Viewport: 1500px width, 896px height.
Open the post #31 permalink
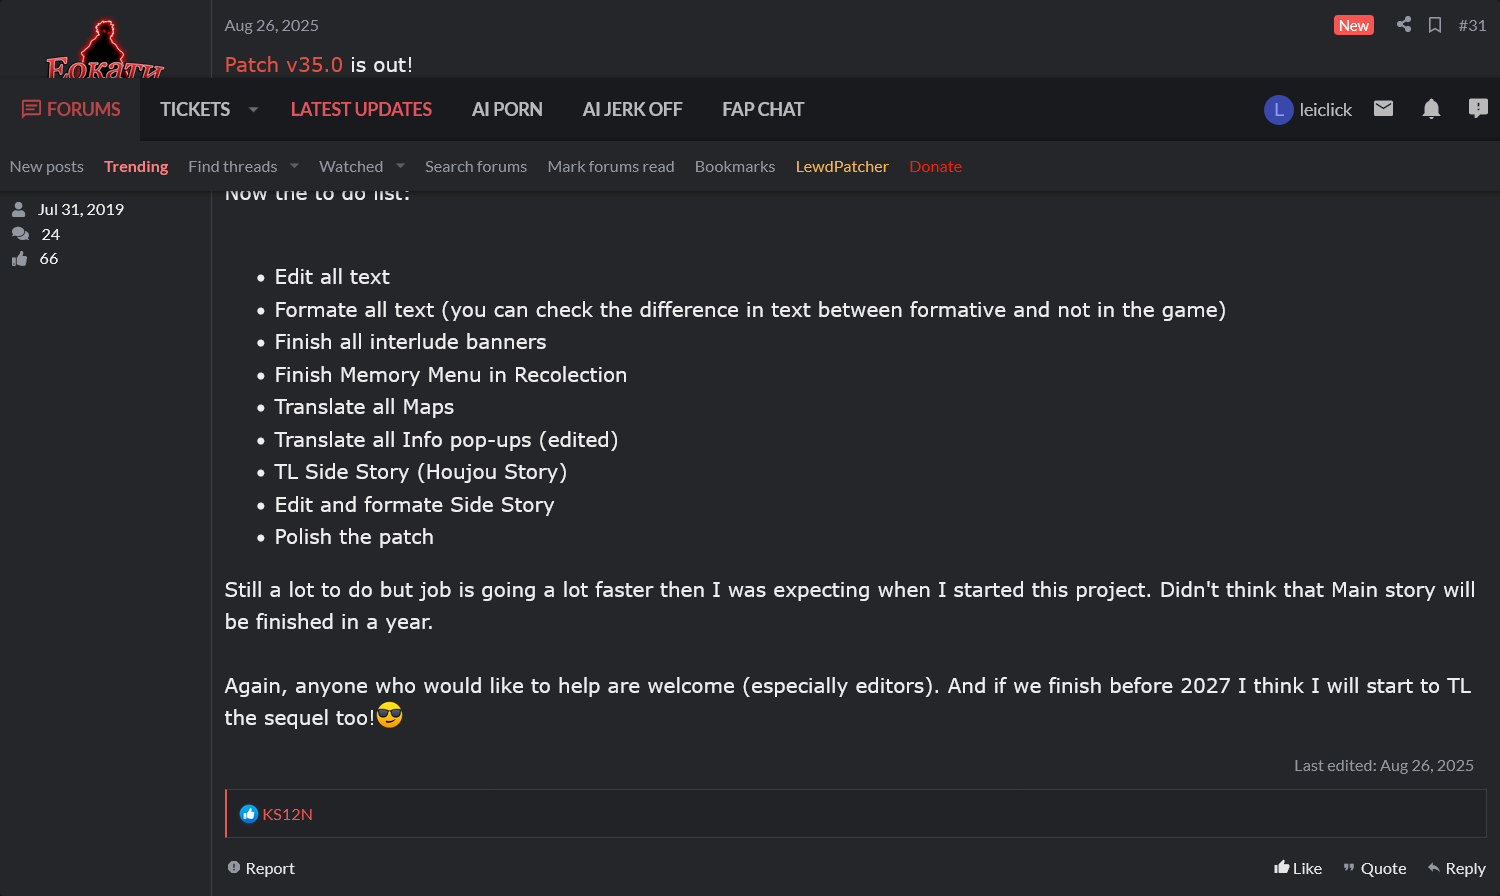[1472, 25]
